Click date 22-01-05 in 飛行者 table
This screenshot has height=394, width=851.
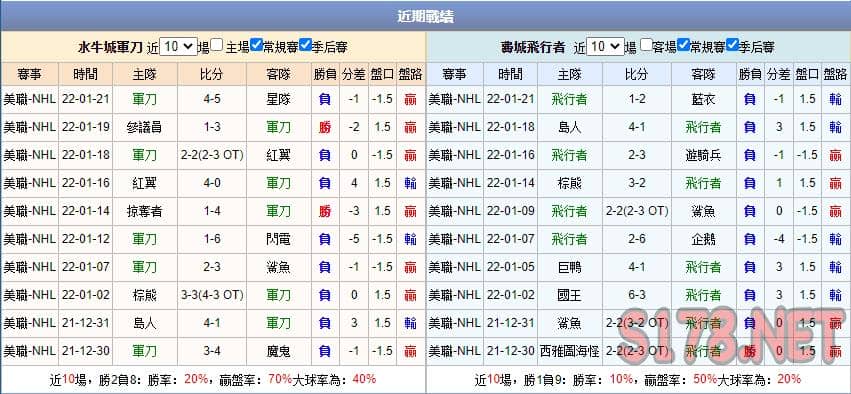point(511,267)
